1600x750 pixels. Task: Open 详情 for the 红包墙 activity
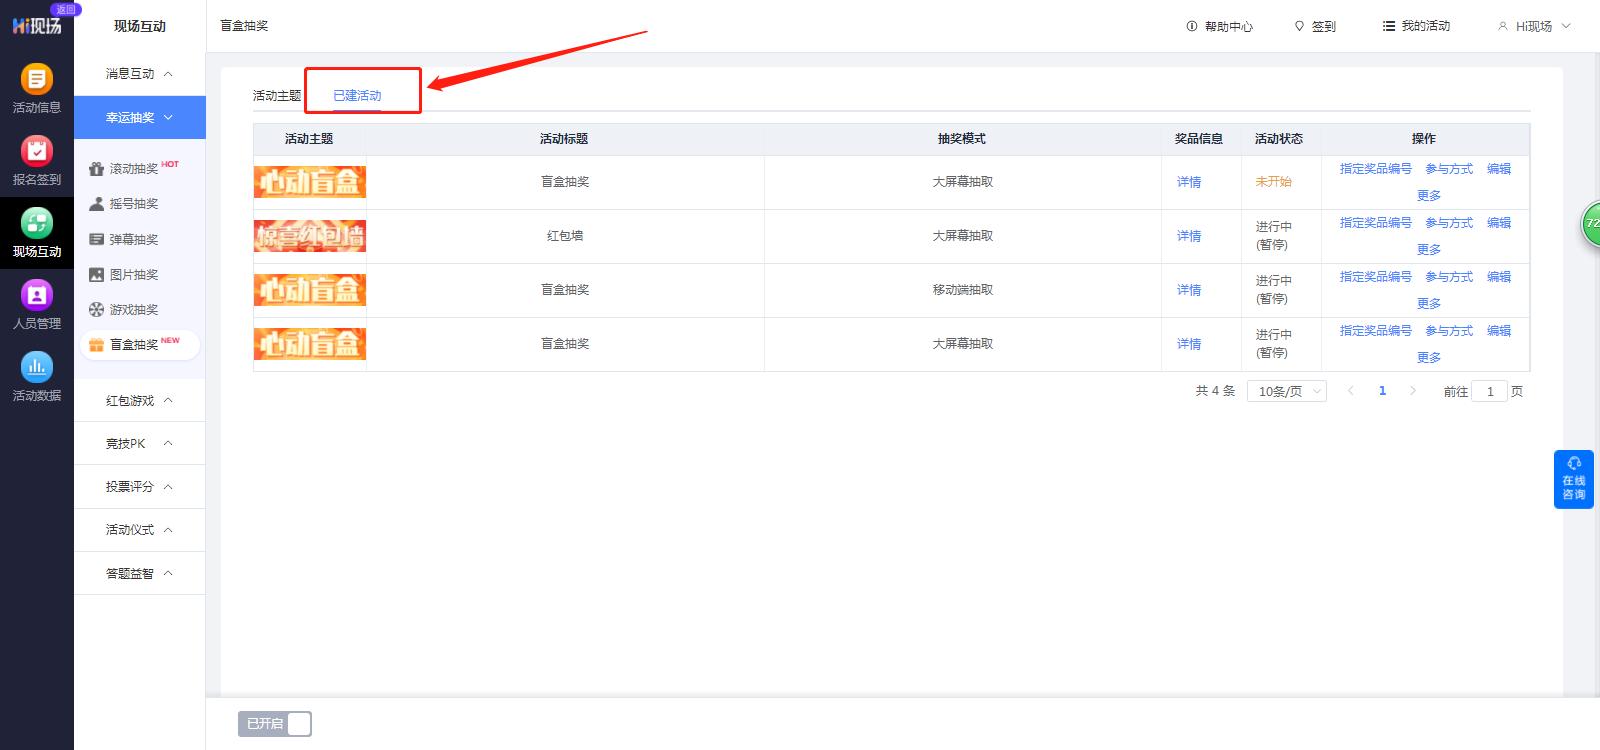coord(1189,236)
